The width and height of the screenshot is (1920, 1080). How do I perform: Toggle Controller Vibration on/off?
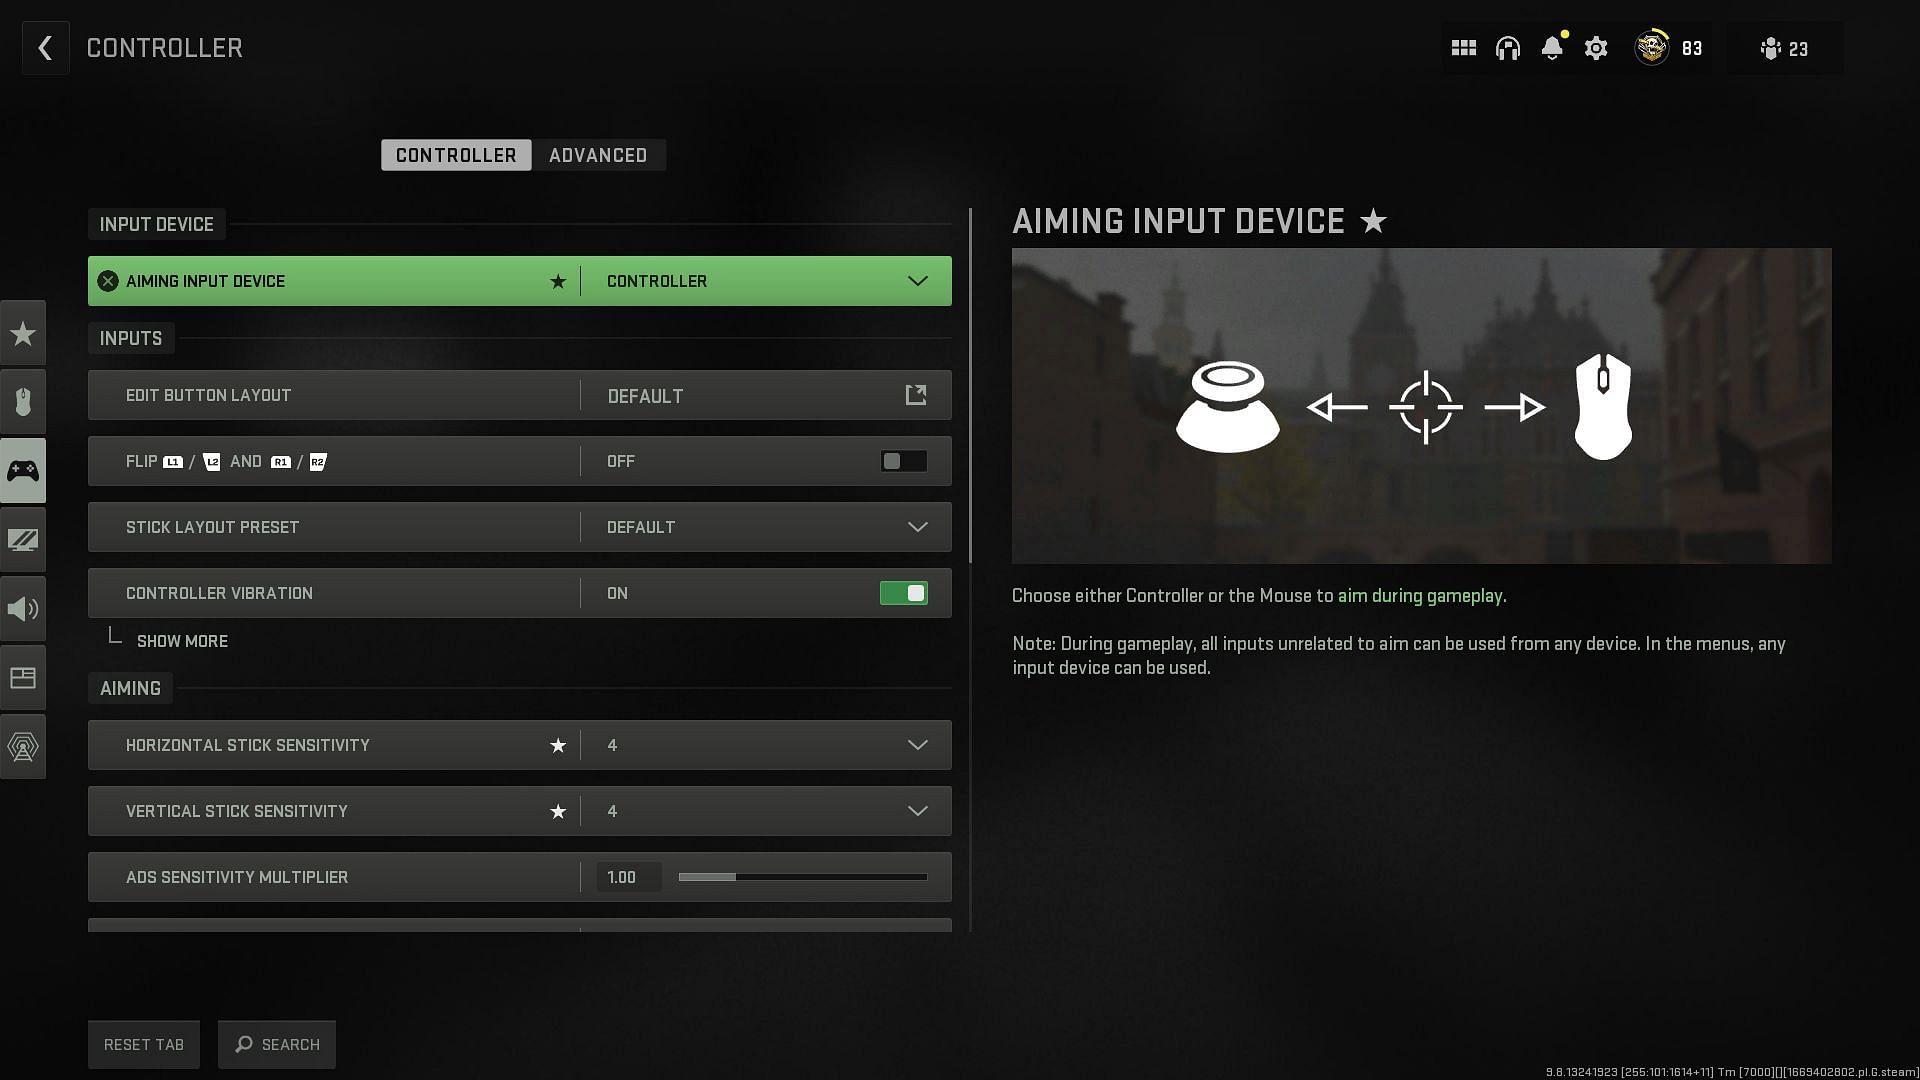coord(901,592)
